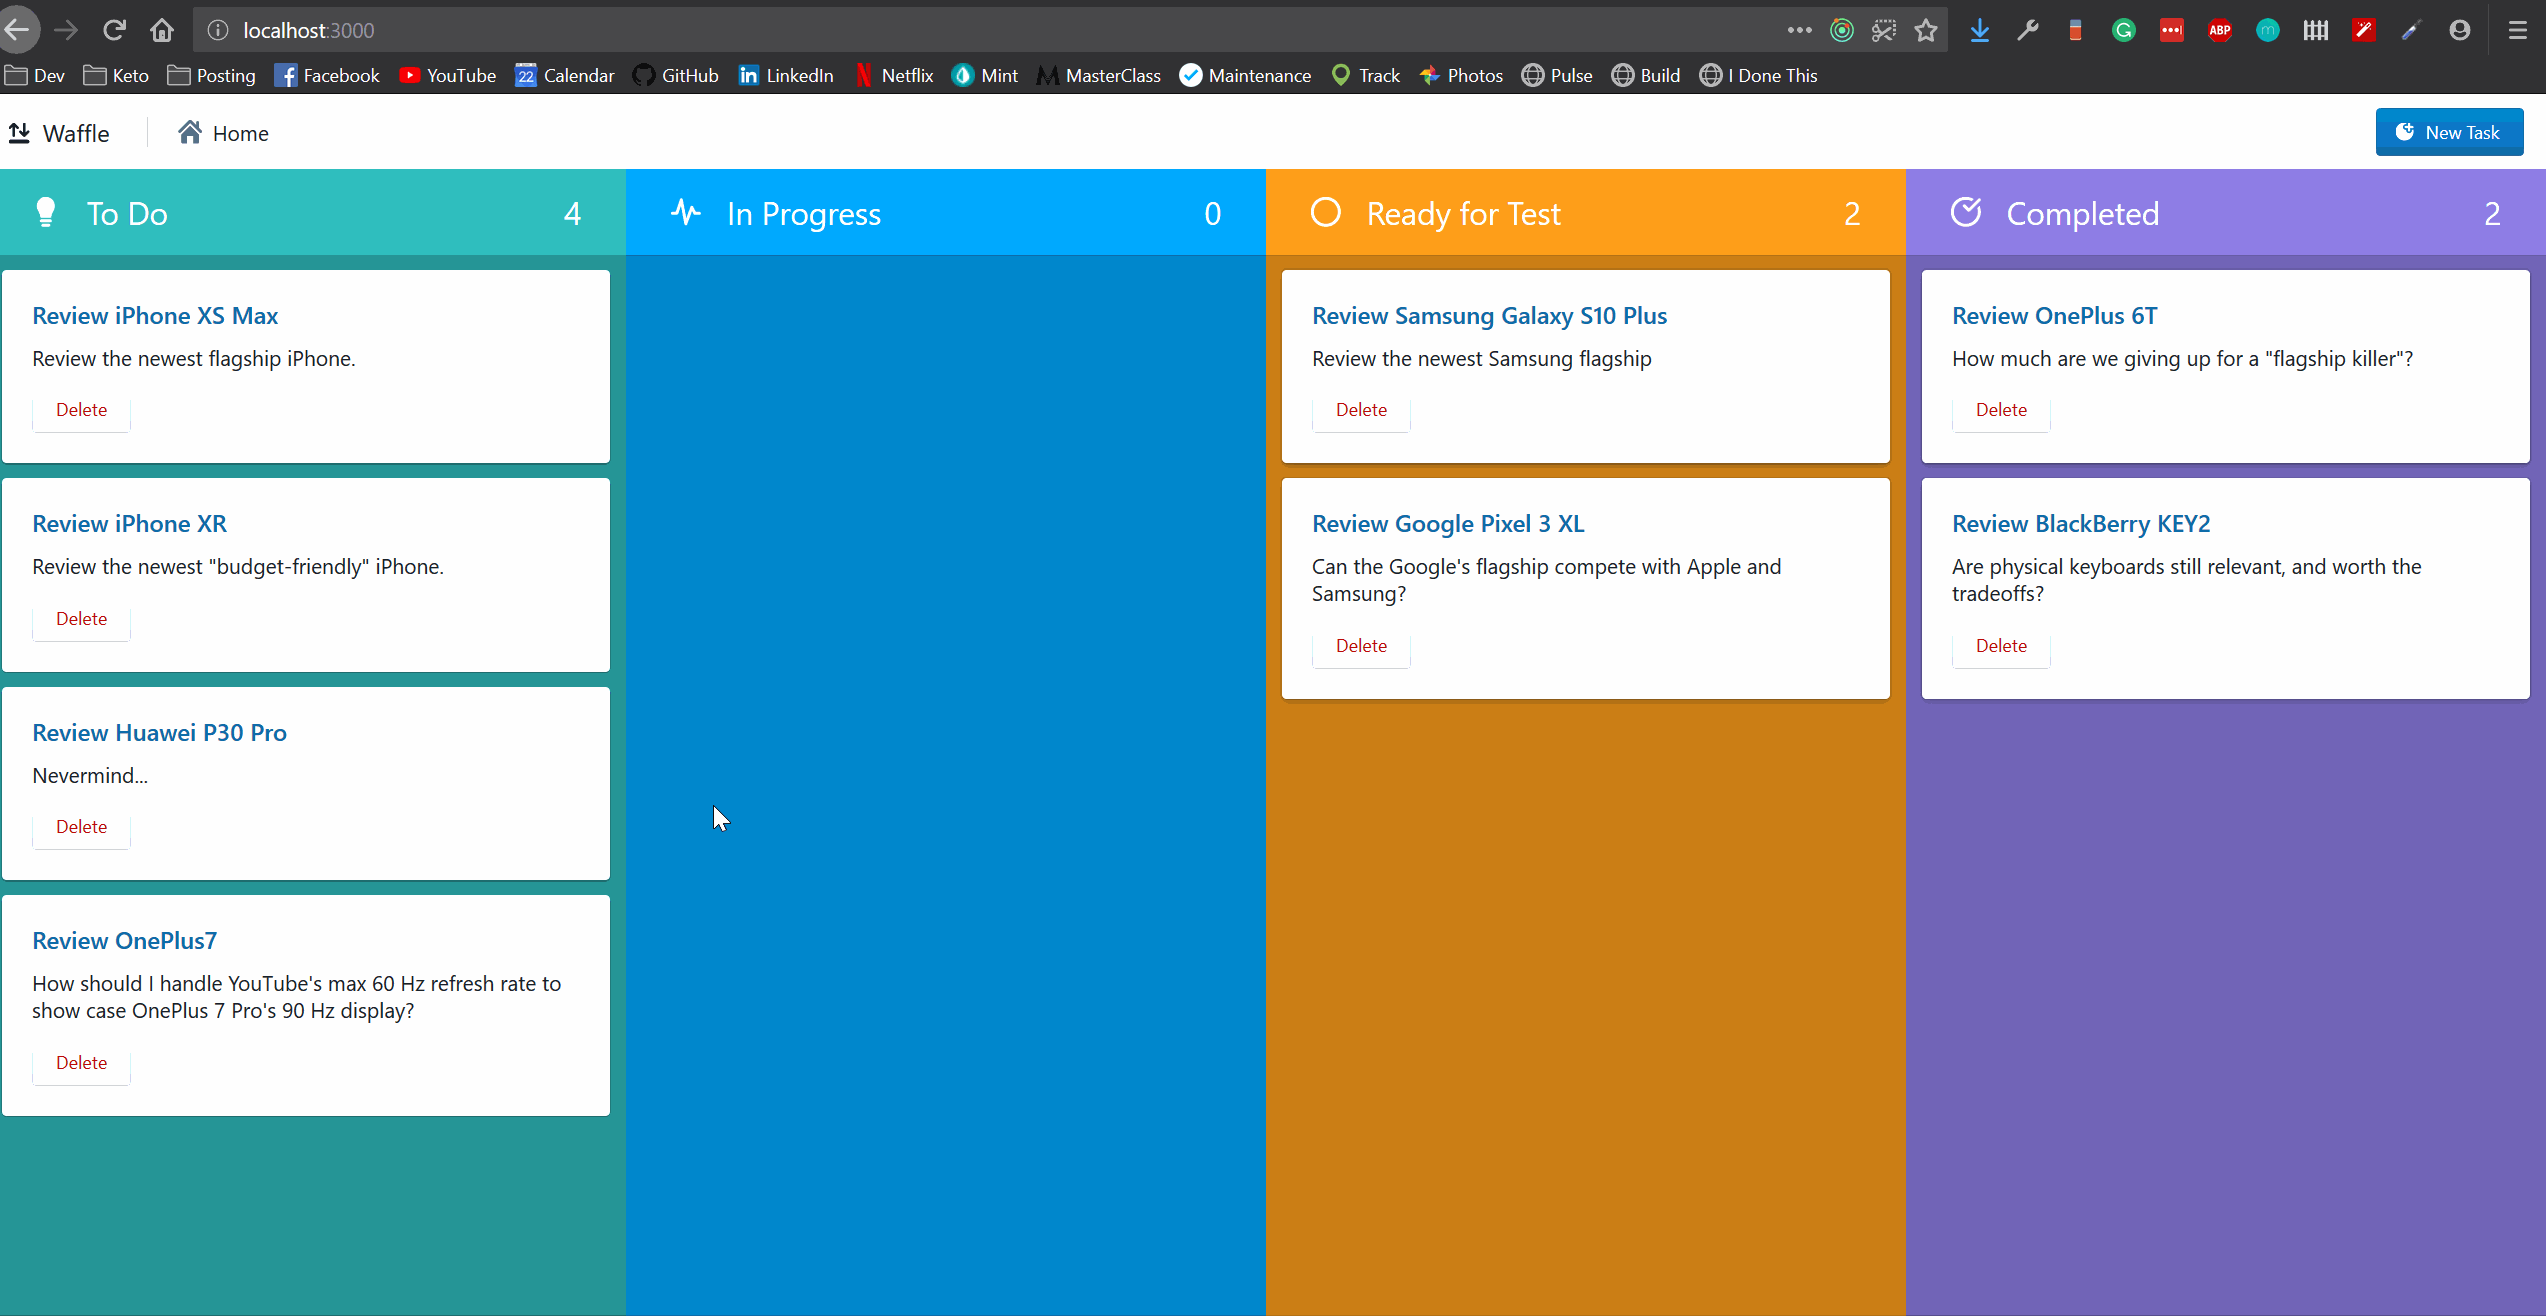Open the Dev bookmarks folder
2546x1316 pixels.
pyautogui.click(x=36, y=75)
